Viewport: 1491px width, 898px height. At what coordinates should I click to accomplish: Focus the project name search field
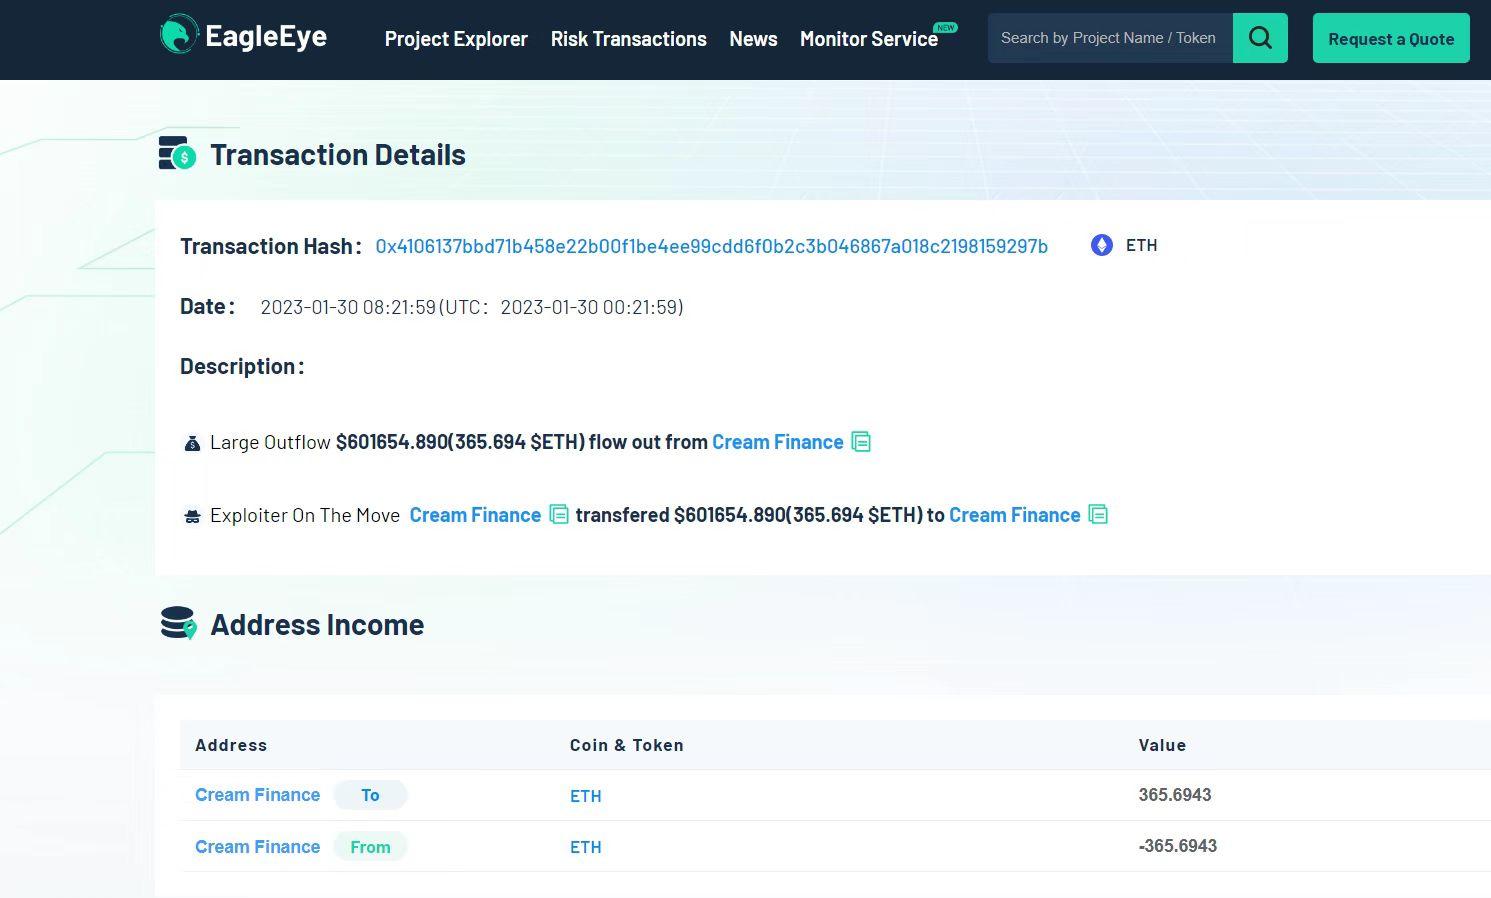[x=1108, y=38]
